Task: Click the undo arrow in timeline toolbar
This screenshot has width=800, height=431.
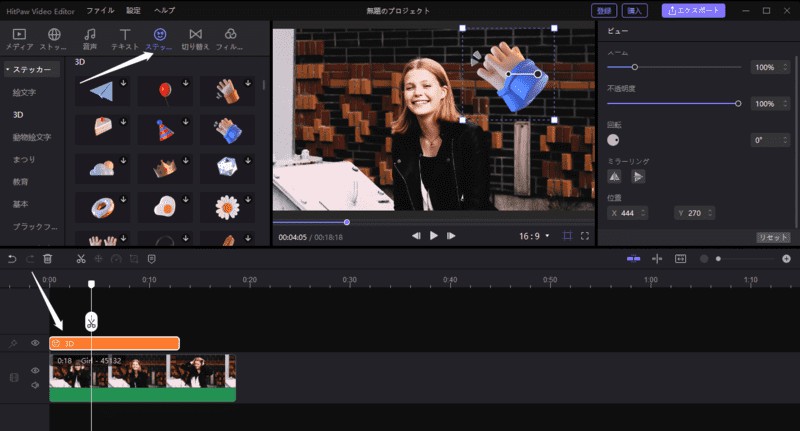Action: pos(12,258)
